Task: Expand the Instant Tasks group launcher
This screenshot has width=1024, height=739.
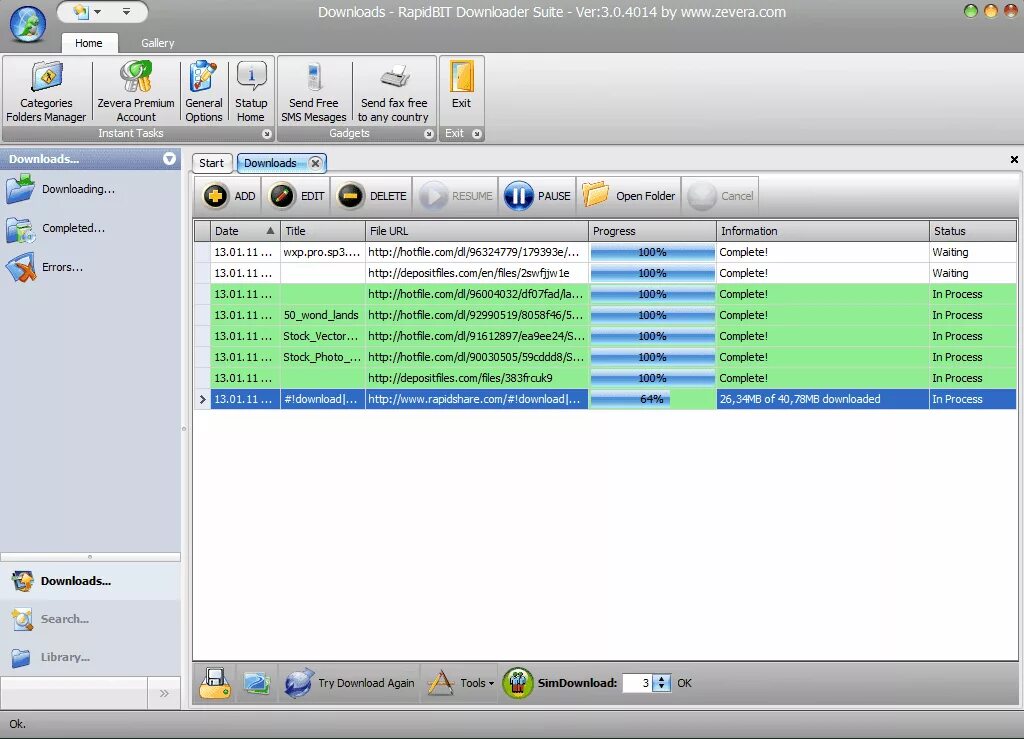Action: [x=266, y=134]
